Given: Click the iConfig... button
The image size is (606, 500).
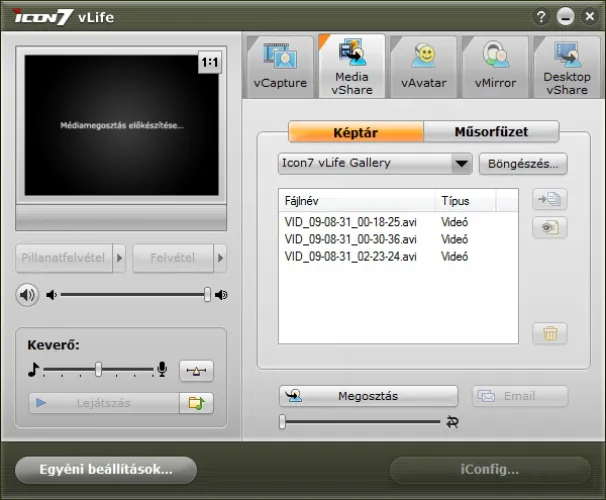Looking at the screenshot, I should tap(490, 470).
